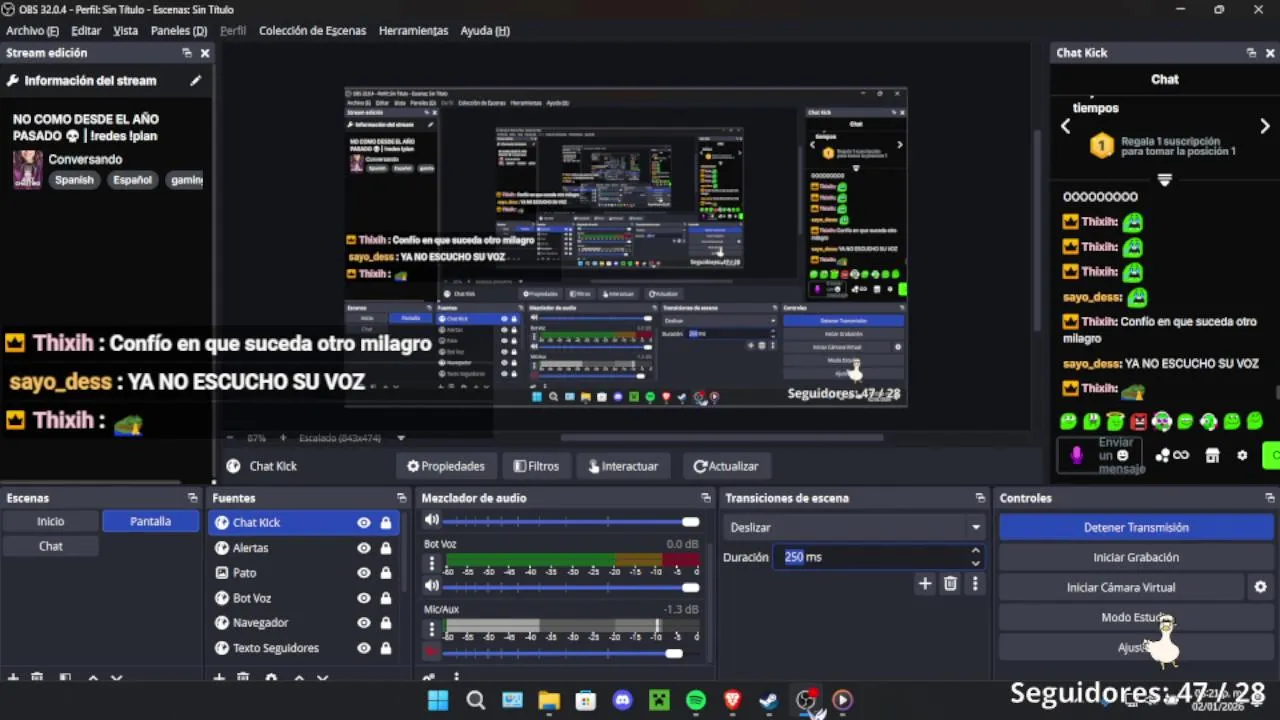Open Kick chat settings gear
Image resolution: width=1280 pixels, height=720 pixels.
[1242, 455]
